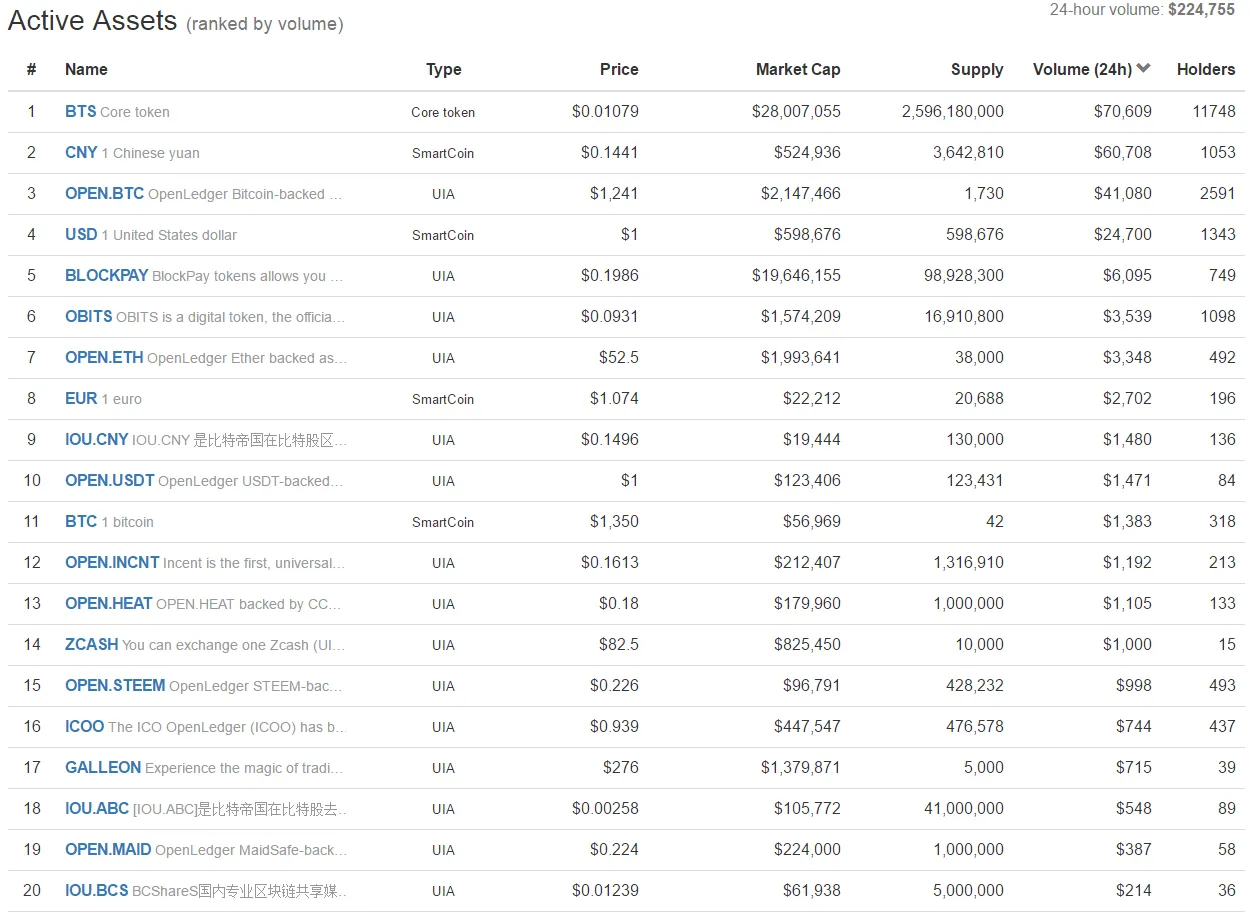Open the ICOO asset link
Viewport: 1257px width, 915px height.
click(84, 727)
